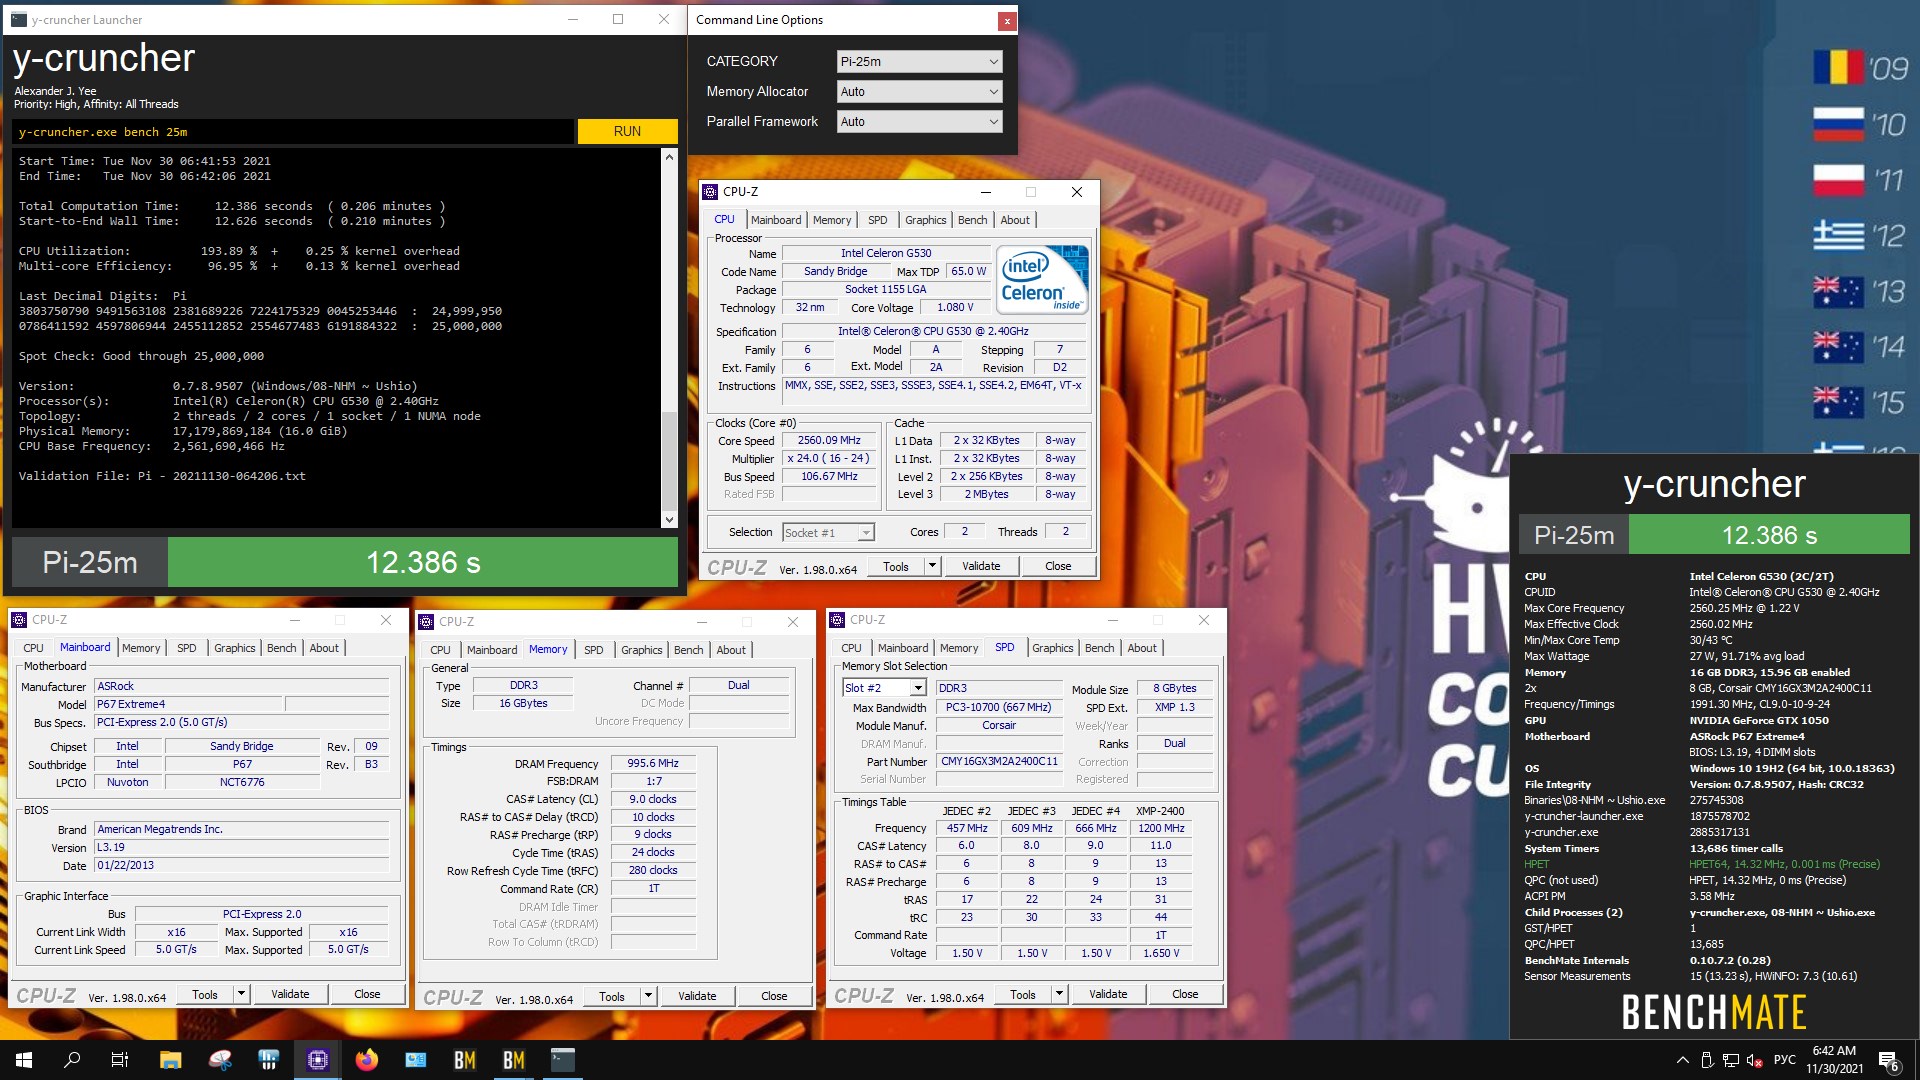This screenshot has width=1920, height=1080.
Task: Open the notification center icon
Action: [x=1889, y=1060]
